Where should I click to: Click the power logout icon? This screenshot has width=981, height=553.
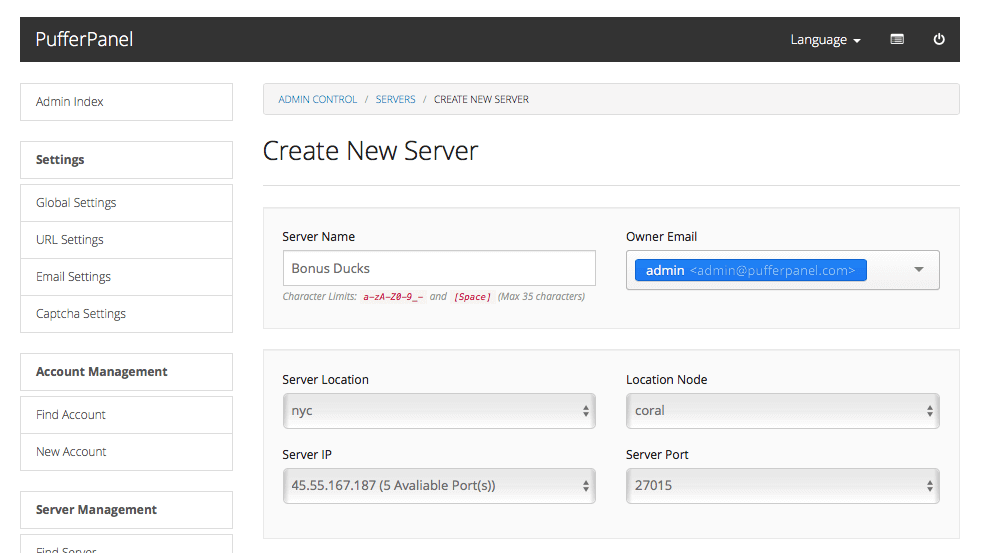pyautogui.click(x=939, y=40)
